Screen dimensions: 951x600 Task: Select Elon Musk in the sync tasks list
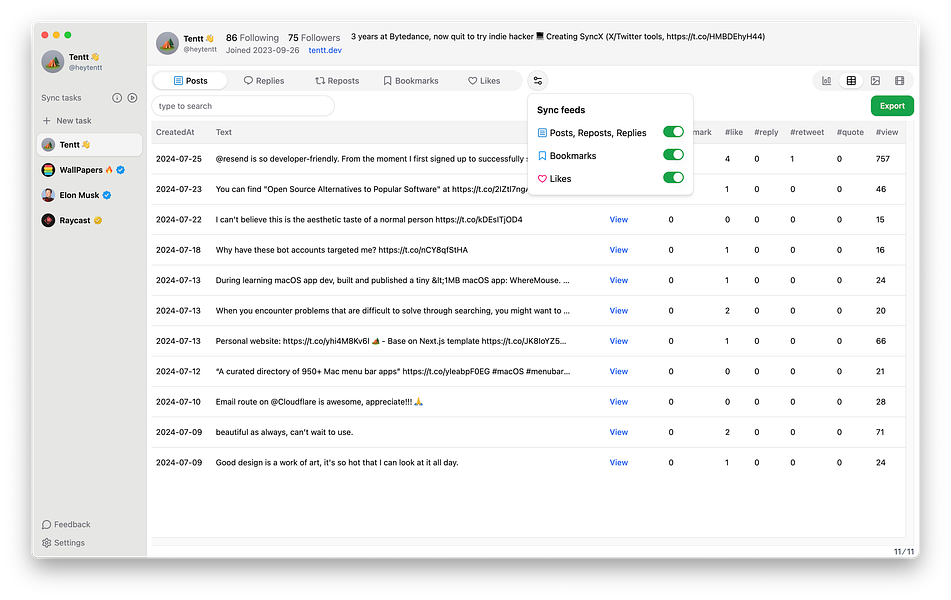90,195
